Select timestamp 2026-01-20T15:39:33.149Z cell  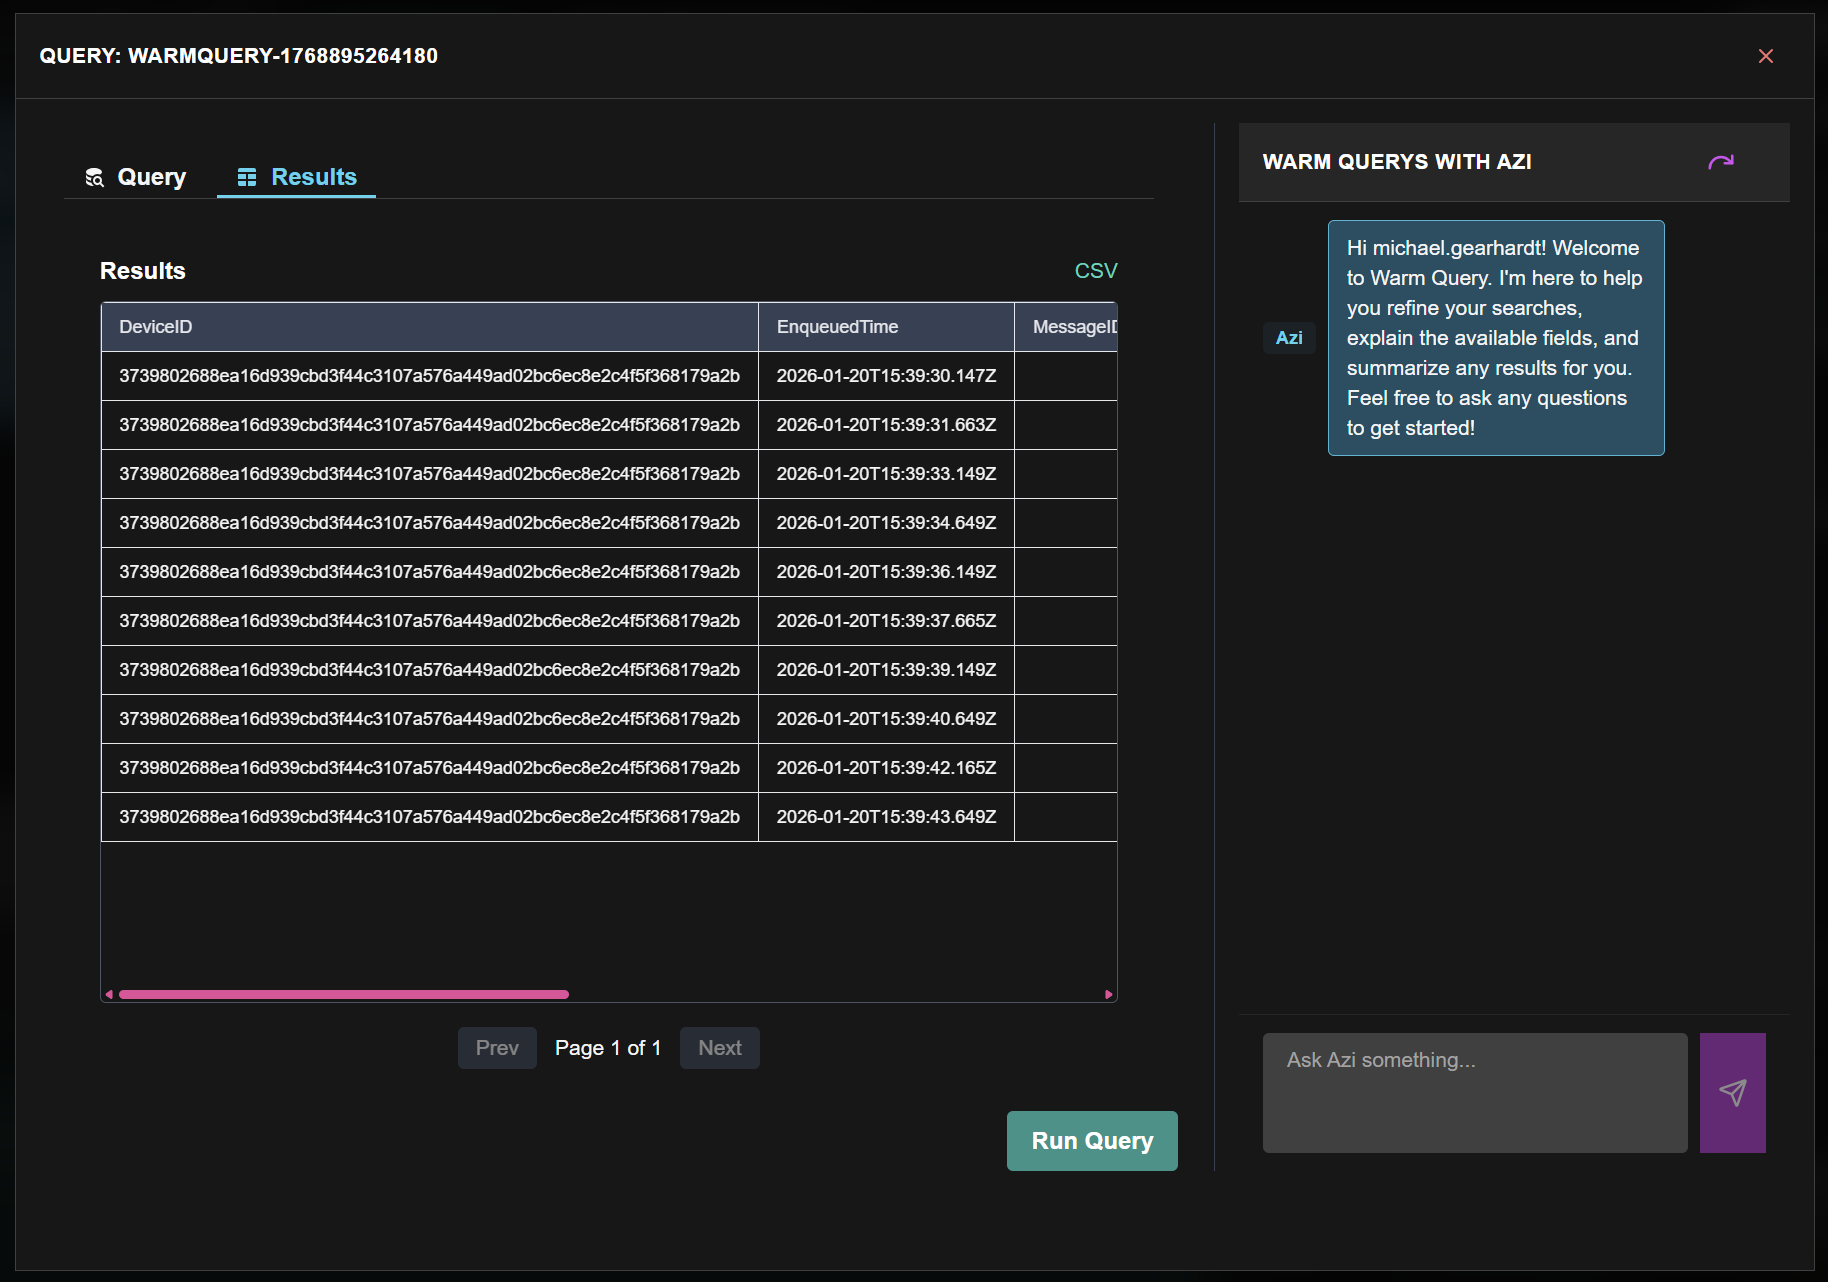[886, 474]
